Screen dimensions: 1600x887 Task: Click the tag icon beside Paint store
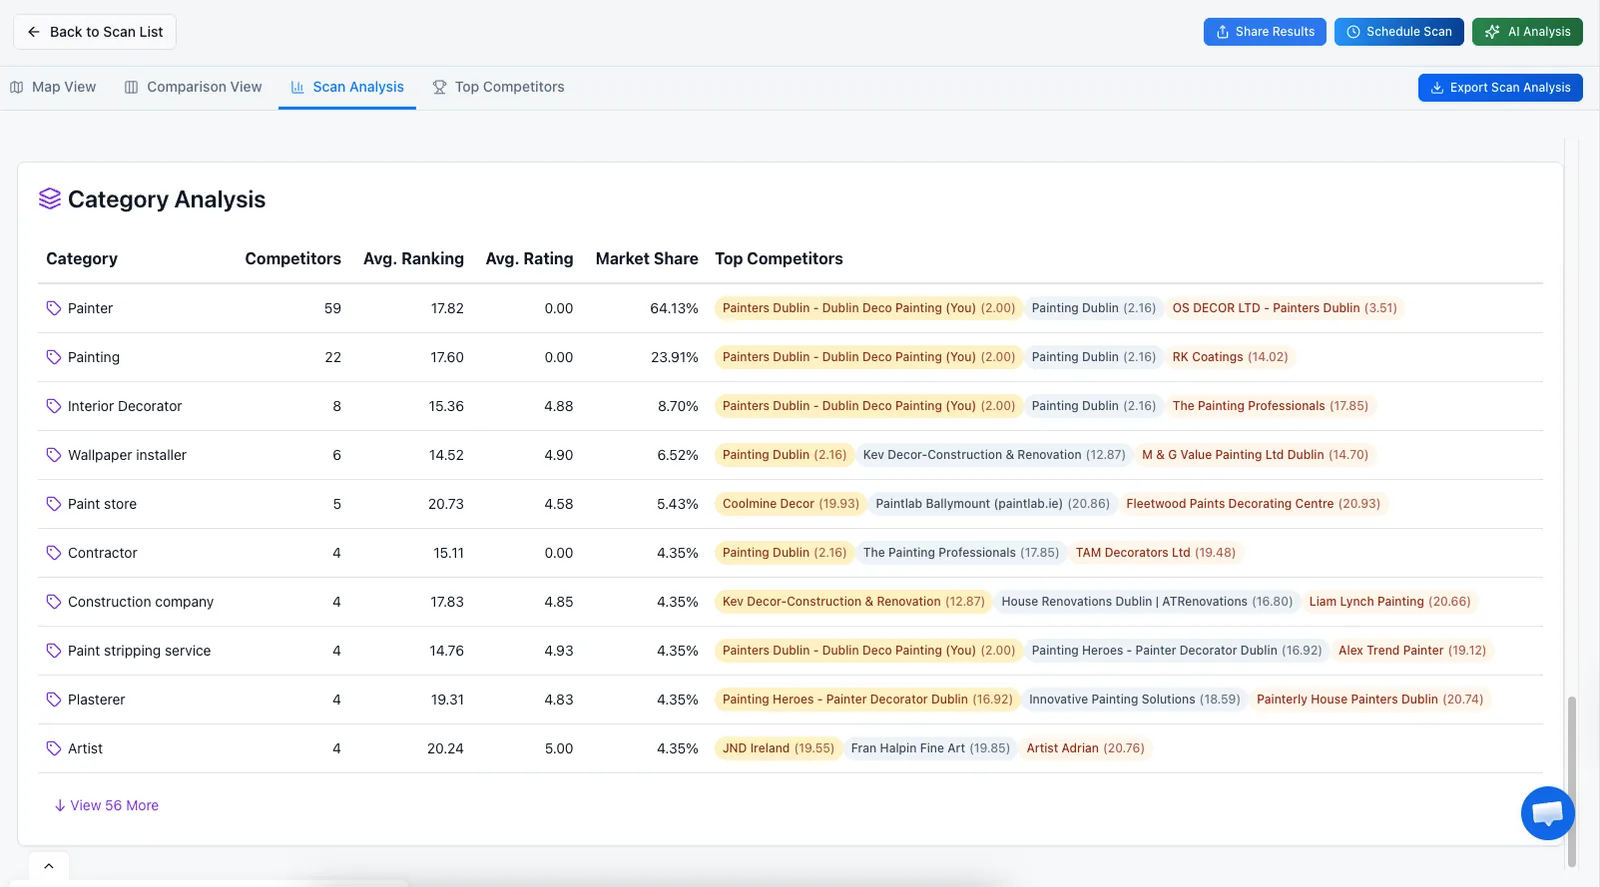point(54,504)
